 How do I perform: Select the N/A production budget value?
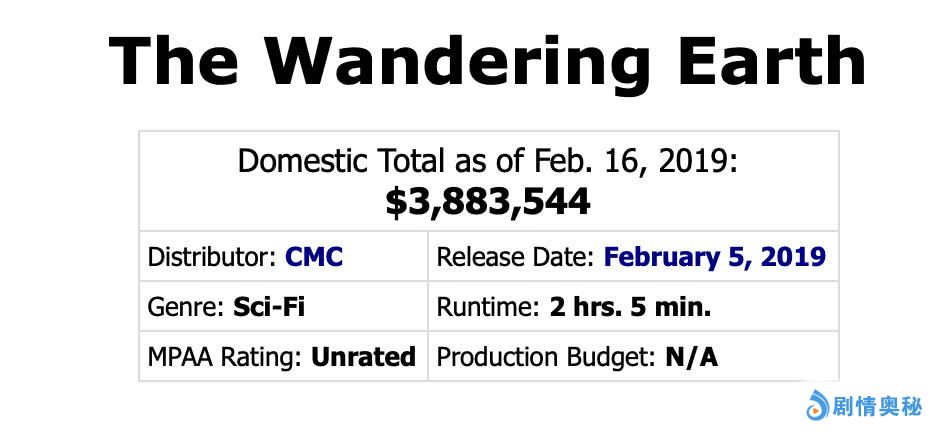tap(692, 357)
